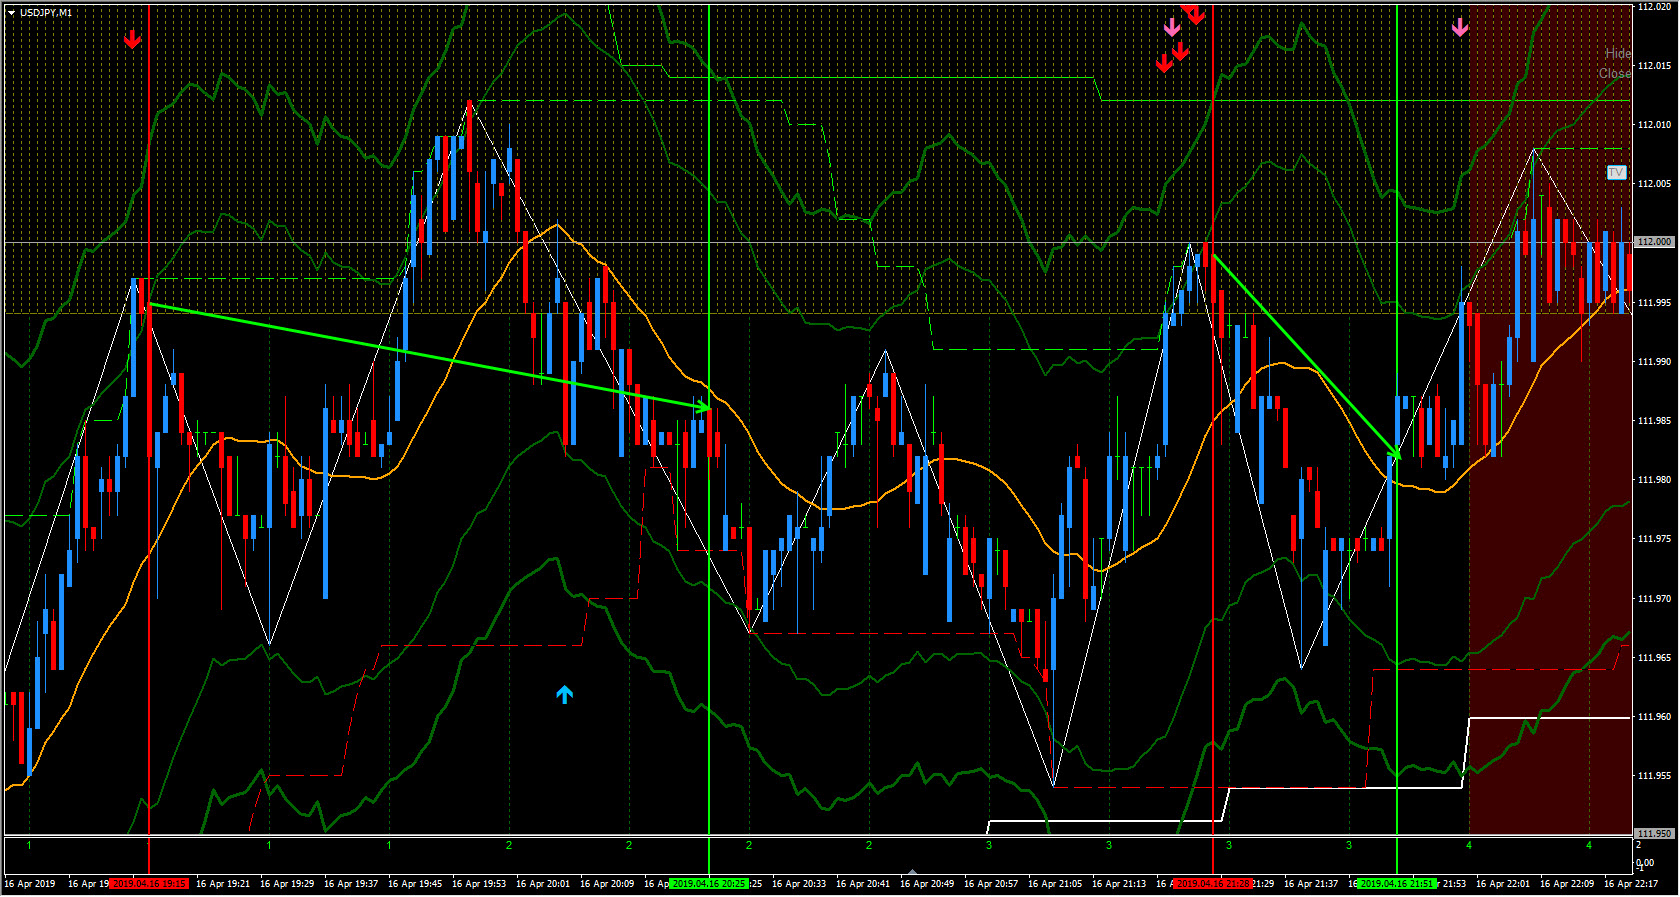Click the red 2019.04.16 19:15 time label
This screenshot has height=897, width=1680.
pyautogui.click(x=149, y=884)
